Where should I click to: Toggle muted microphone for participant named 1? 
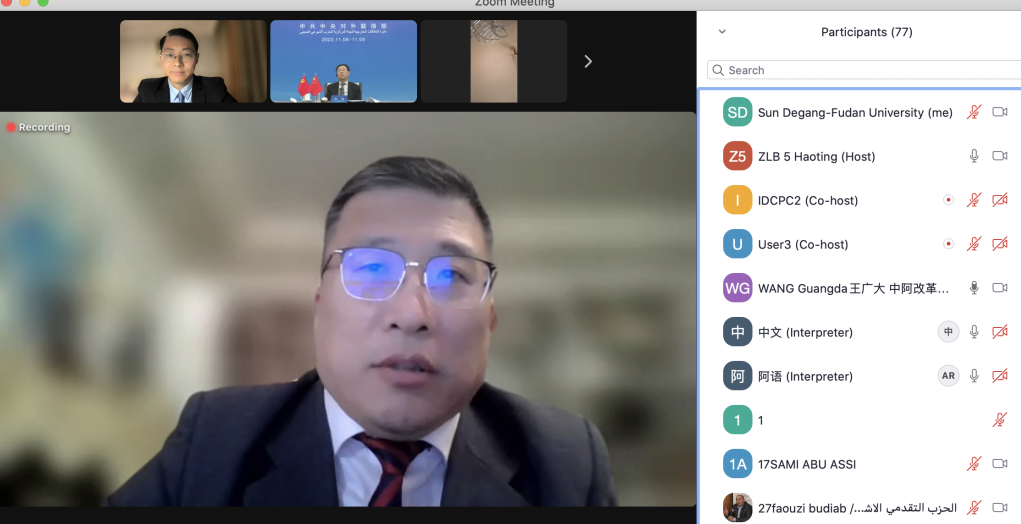(x=999, y=420)
